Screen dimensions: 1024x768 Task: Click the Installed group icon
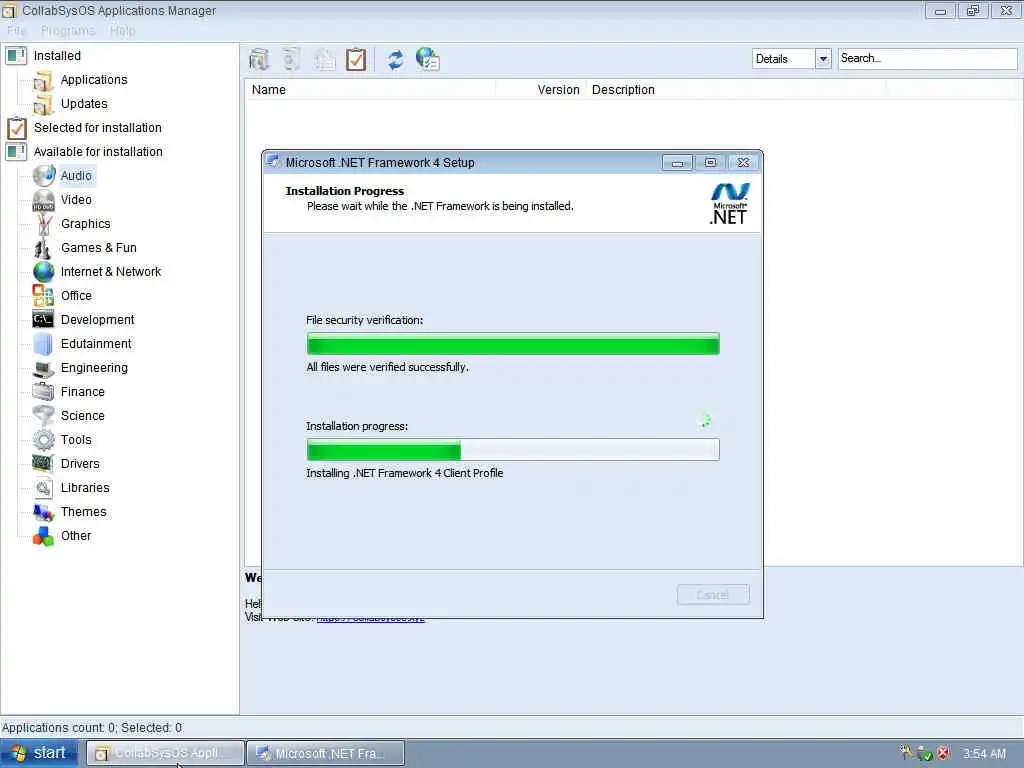tap(16, 56)
